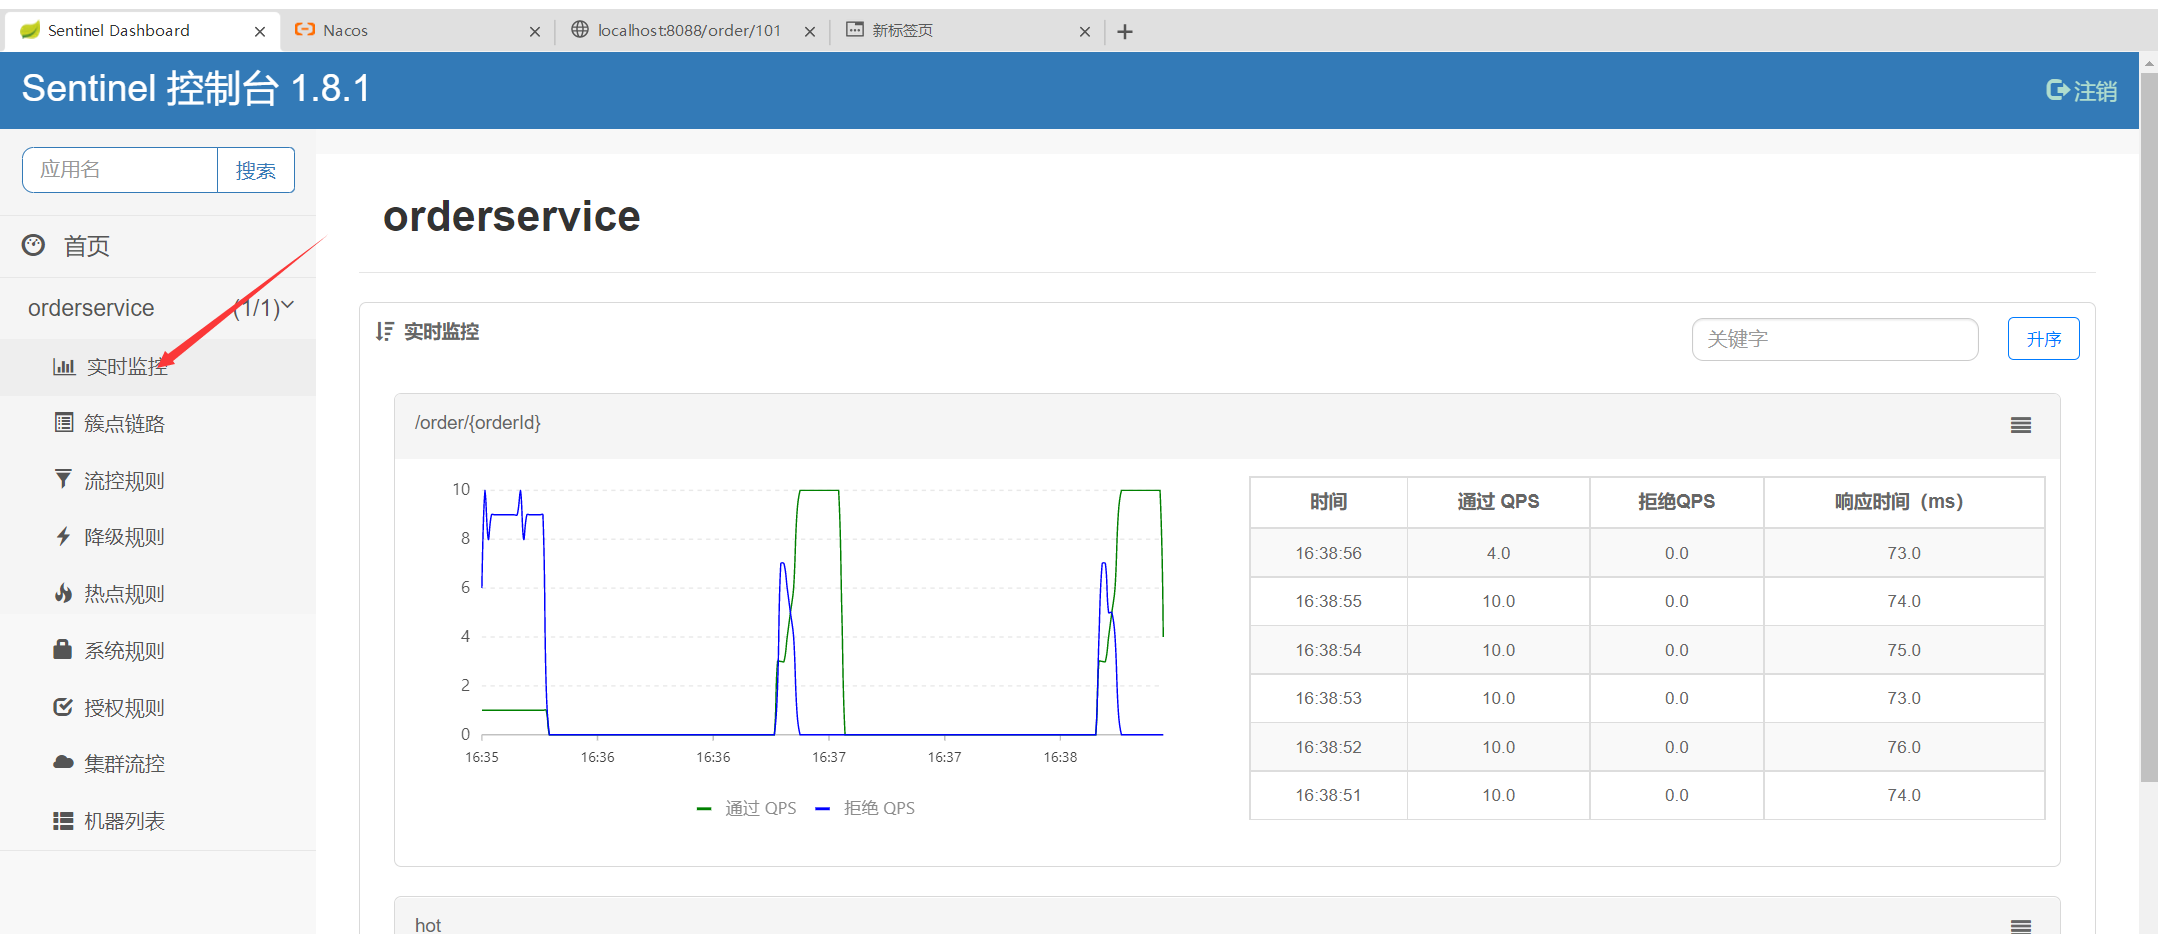
Task: Click the cluster flow control cloud icon
Action: tap(63, 763)
